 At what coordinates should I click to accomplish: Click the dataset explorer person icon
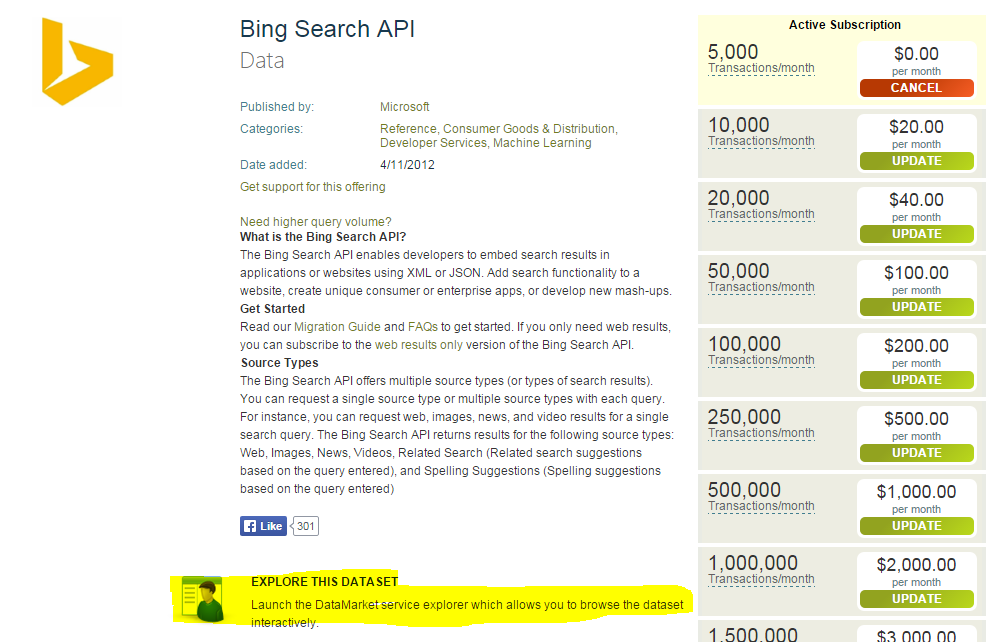[203, 599]
